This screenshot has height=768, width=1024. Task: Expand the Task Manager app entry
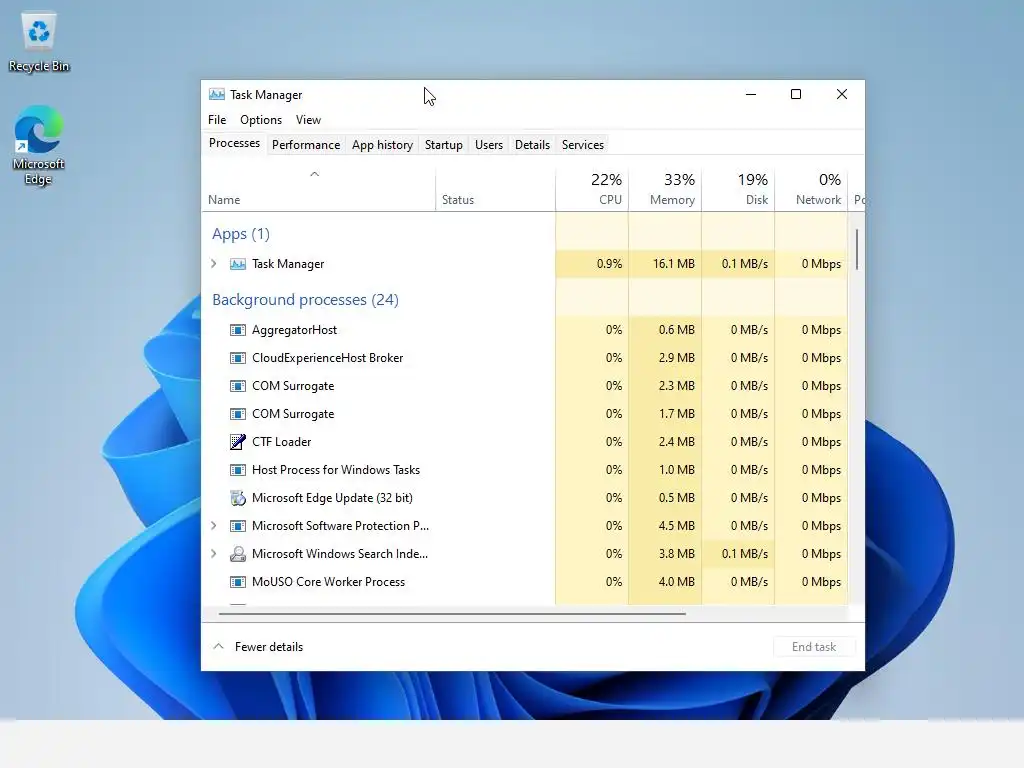[214, 264]
